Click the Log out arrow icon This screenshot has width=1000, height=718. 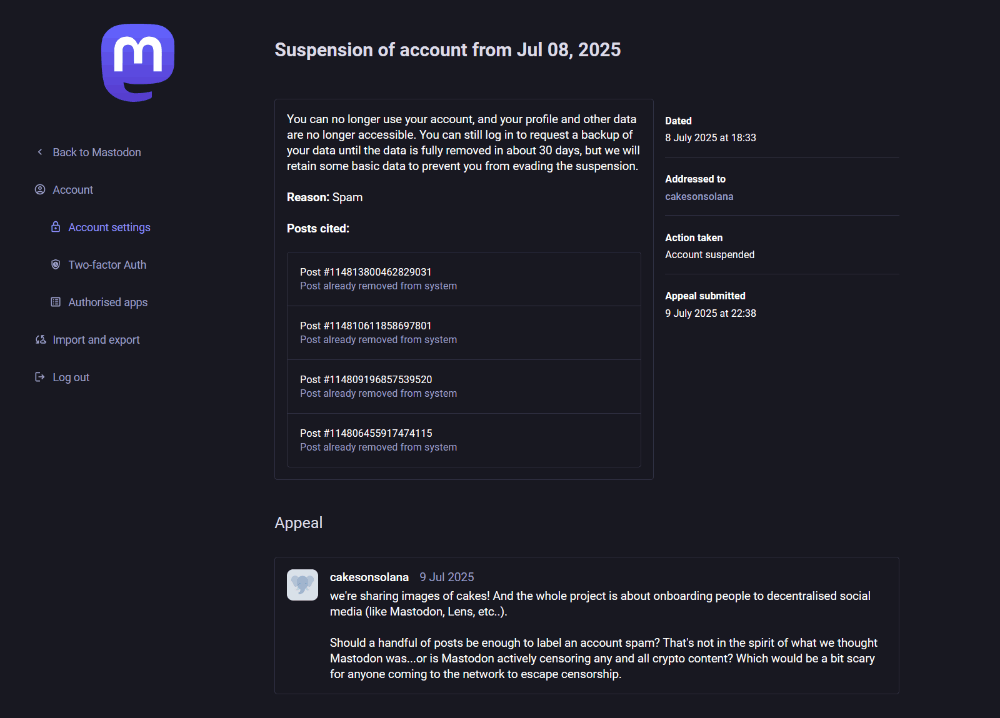tap(40, 377)
